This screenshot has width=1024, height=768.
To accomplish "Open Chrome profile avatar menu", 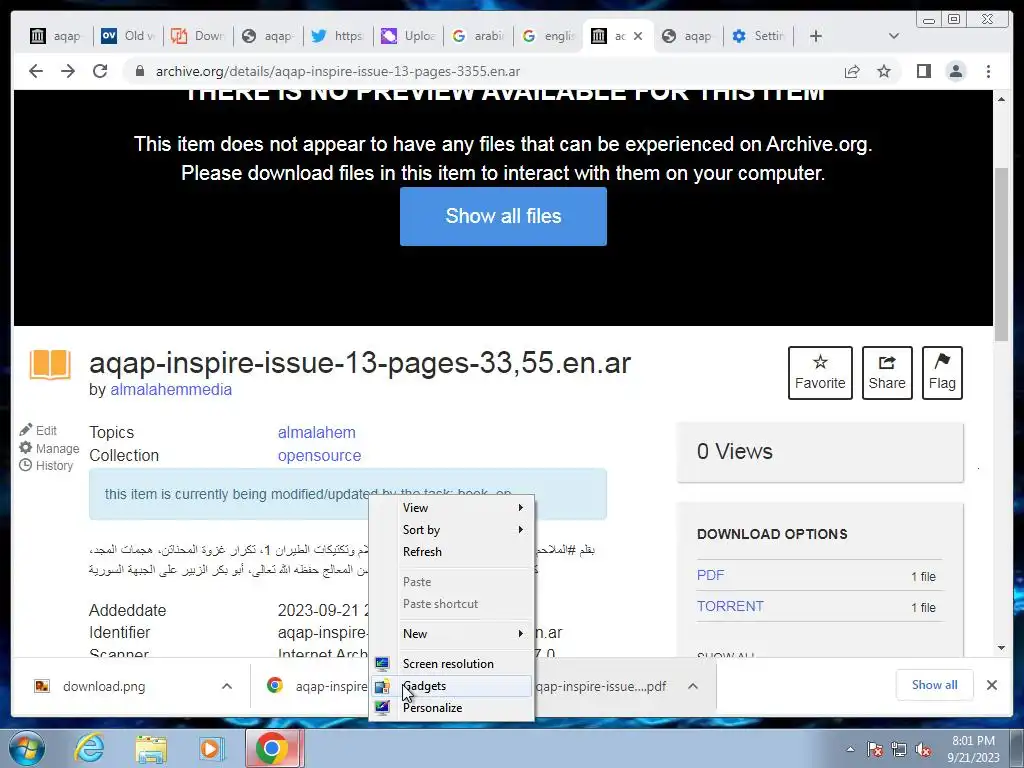I will (956, 71).
